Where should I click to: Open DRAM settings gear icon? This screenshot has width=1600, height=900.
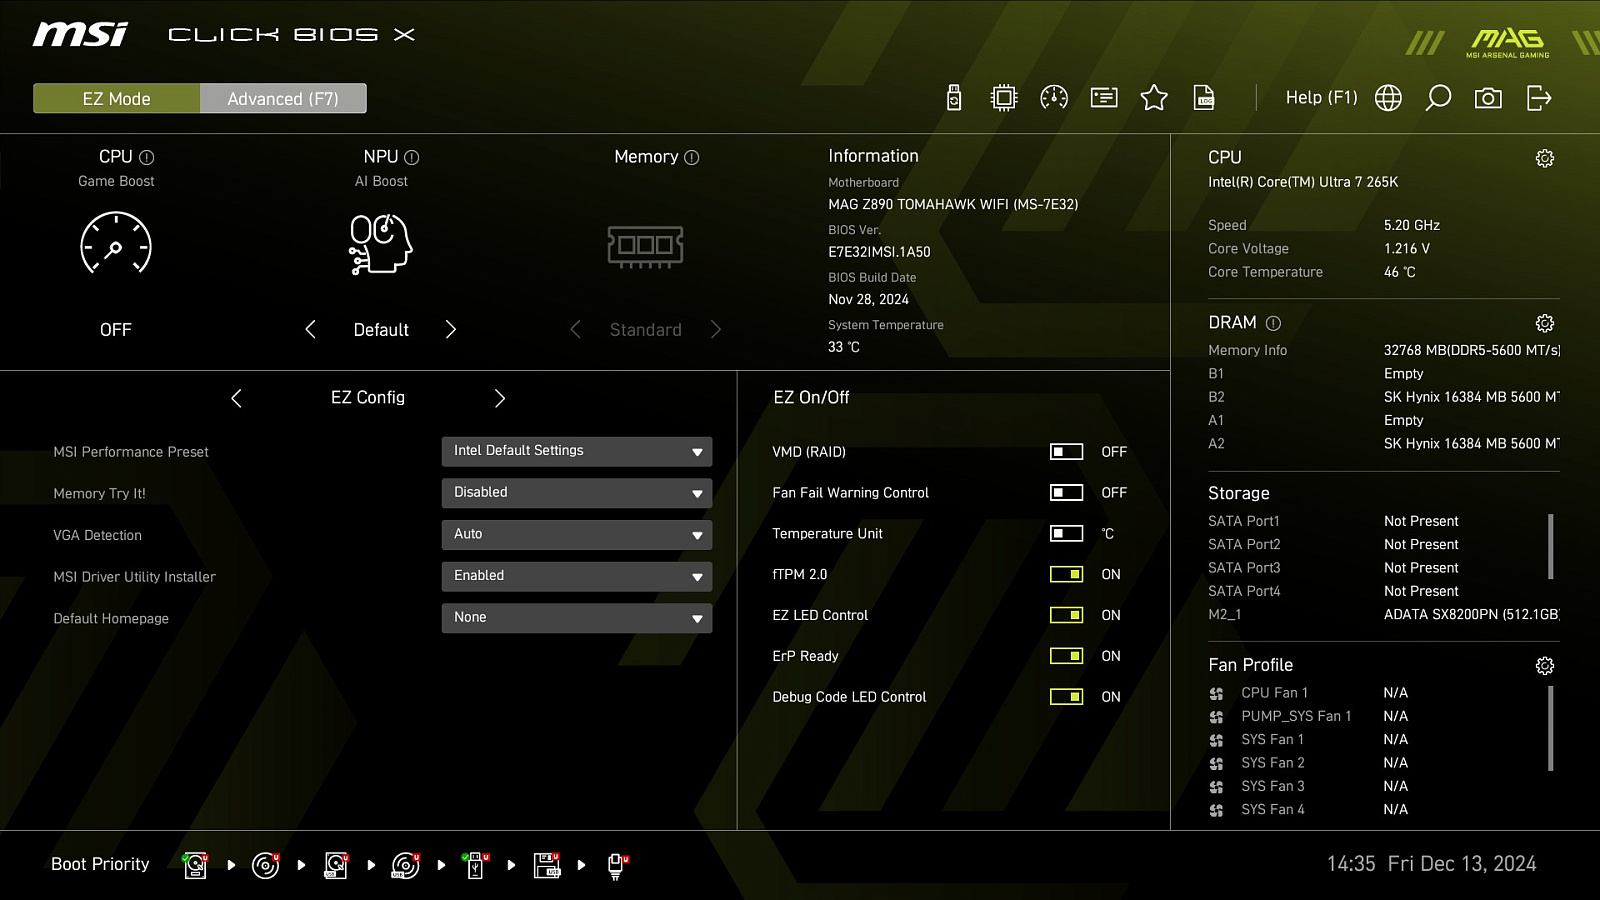point(1545,323)
